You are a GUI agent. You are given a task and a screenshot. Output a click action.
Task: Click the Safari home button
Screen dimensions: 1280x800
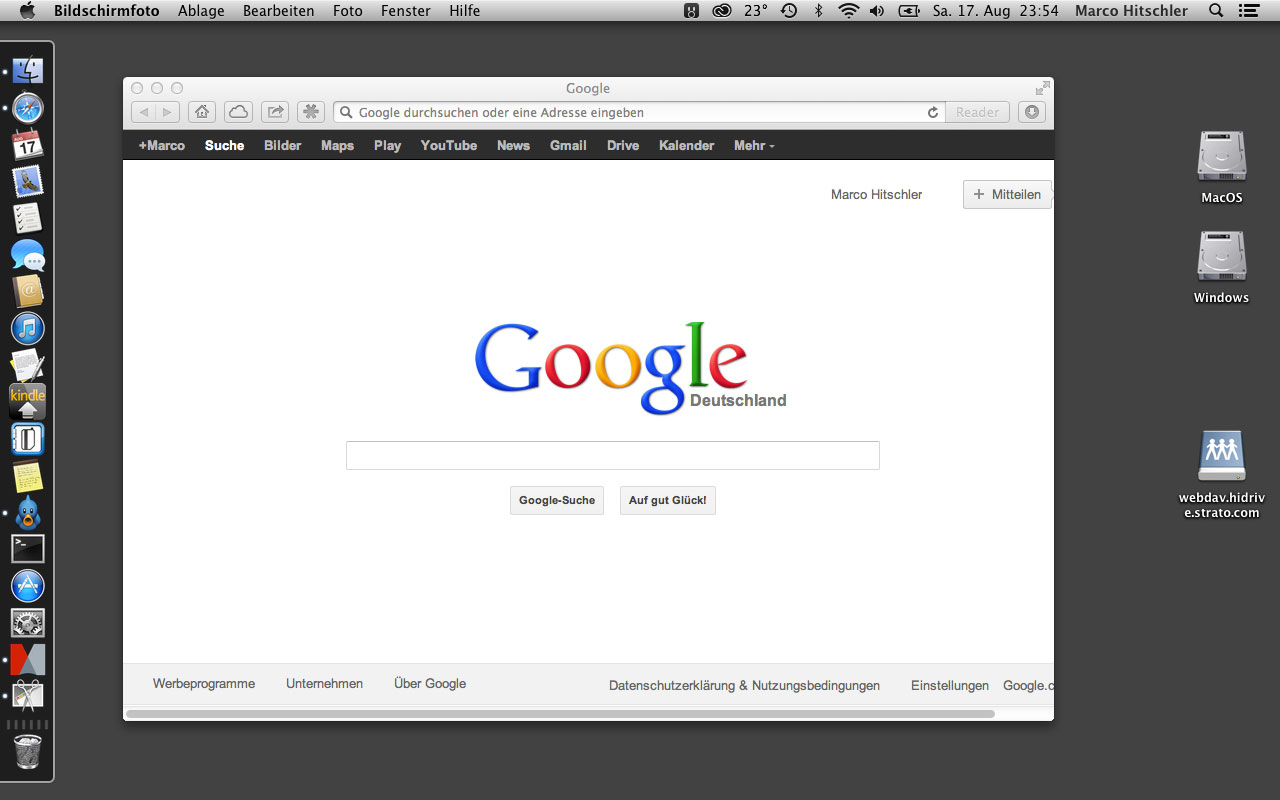pos(201,112)
